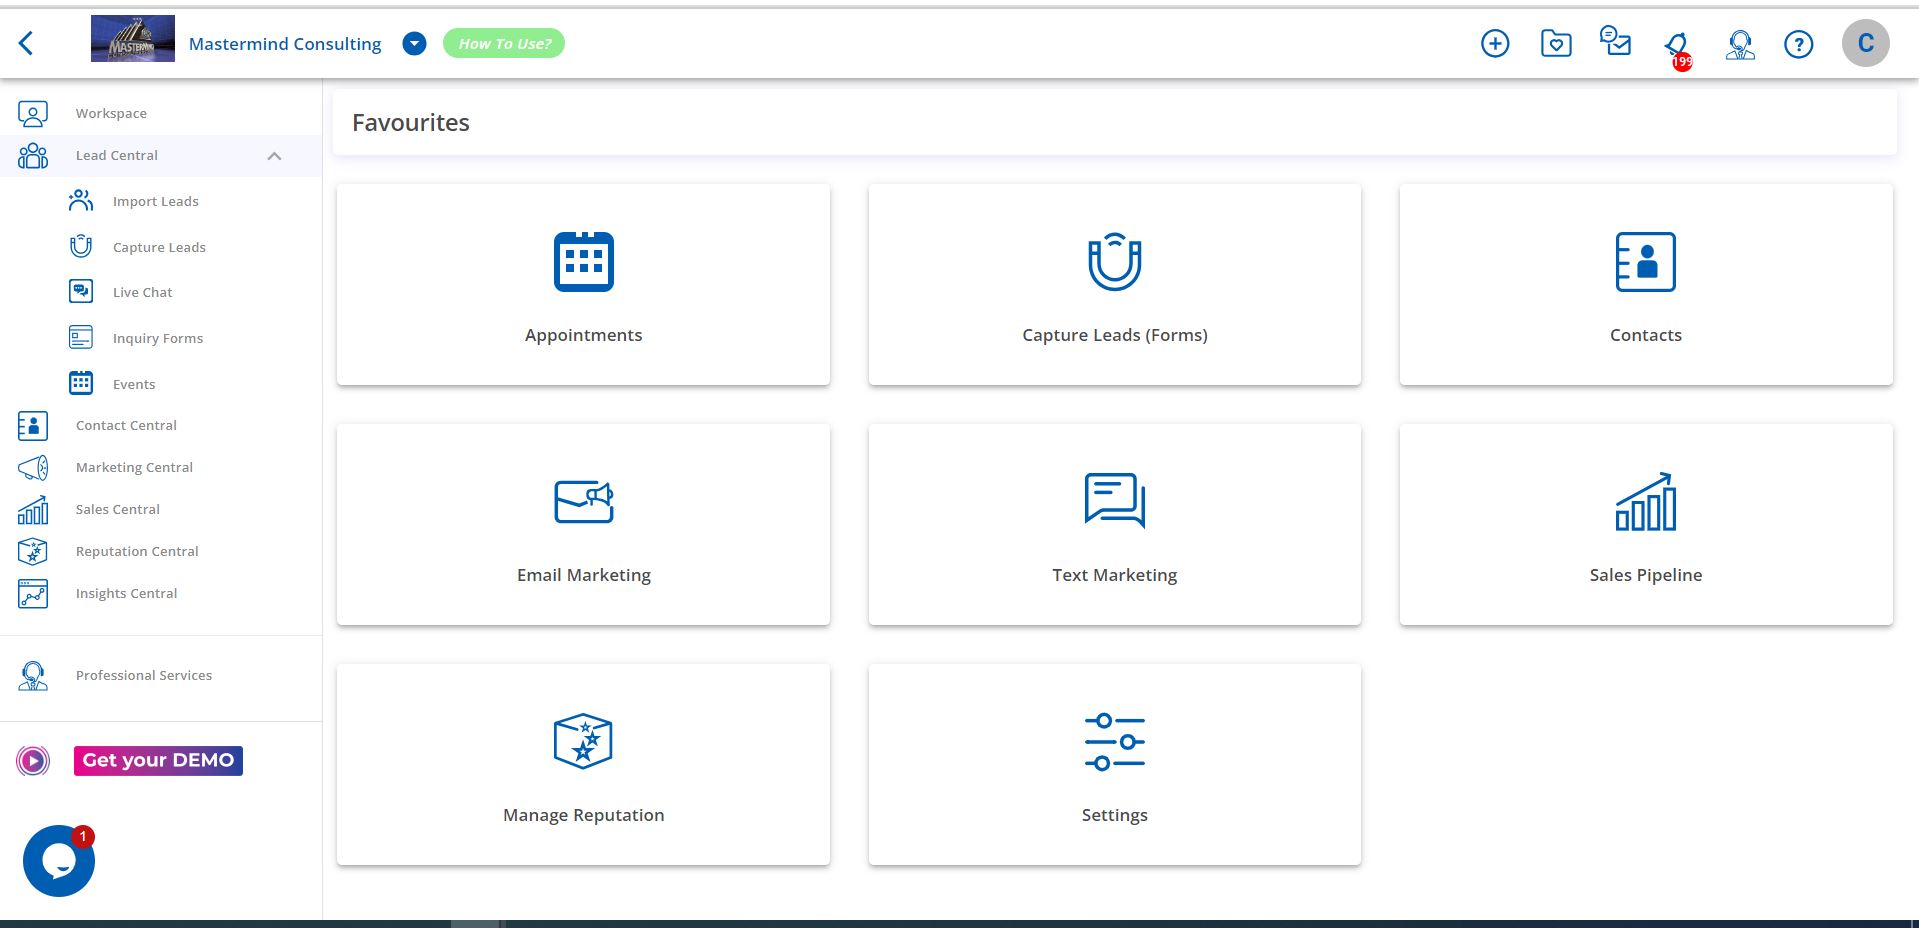Click the Contacts address book icon

(1646, 262)
